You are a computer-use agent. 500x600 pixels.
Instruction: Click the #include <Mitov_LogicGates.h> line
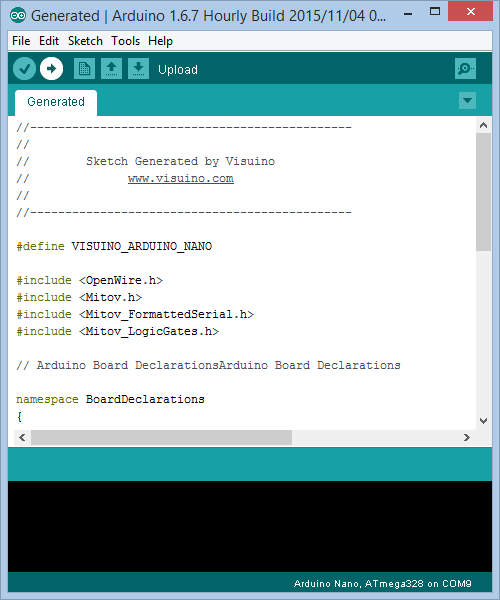pos(117,331)
